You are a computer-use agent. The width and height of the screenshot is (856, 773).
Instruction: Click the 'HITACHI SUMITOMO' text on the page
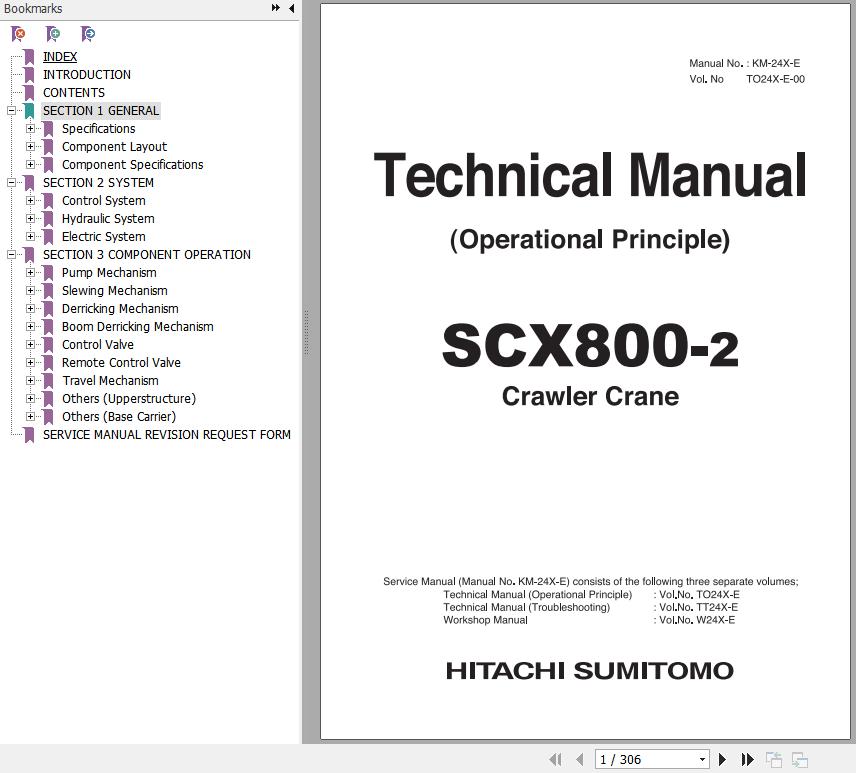click(590, 671)
